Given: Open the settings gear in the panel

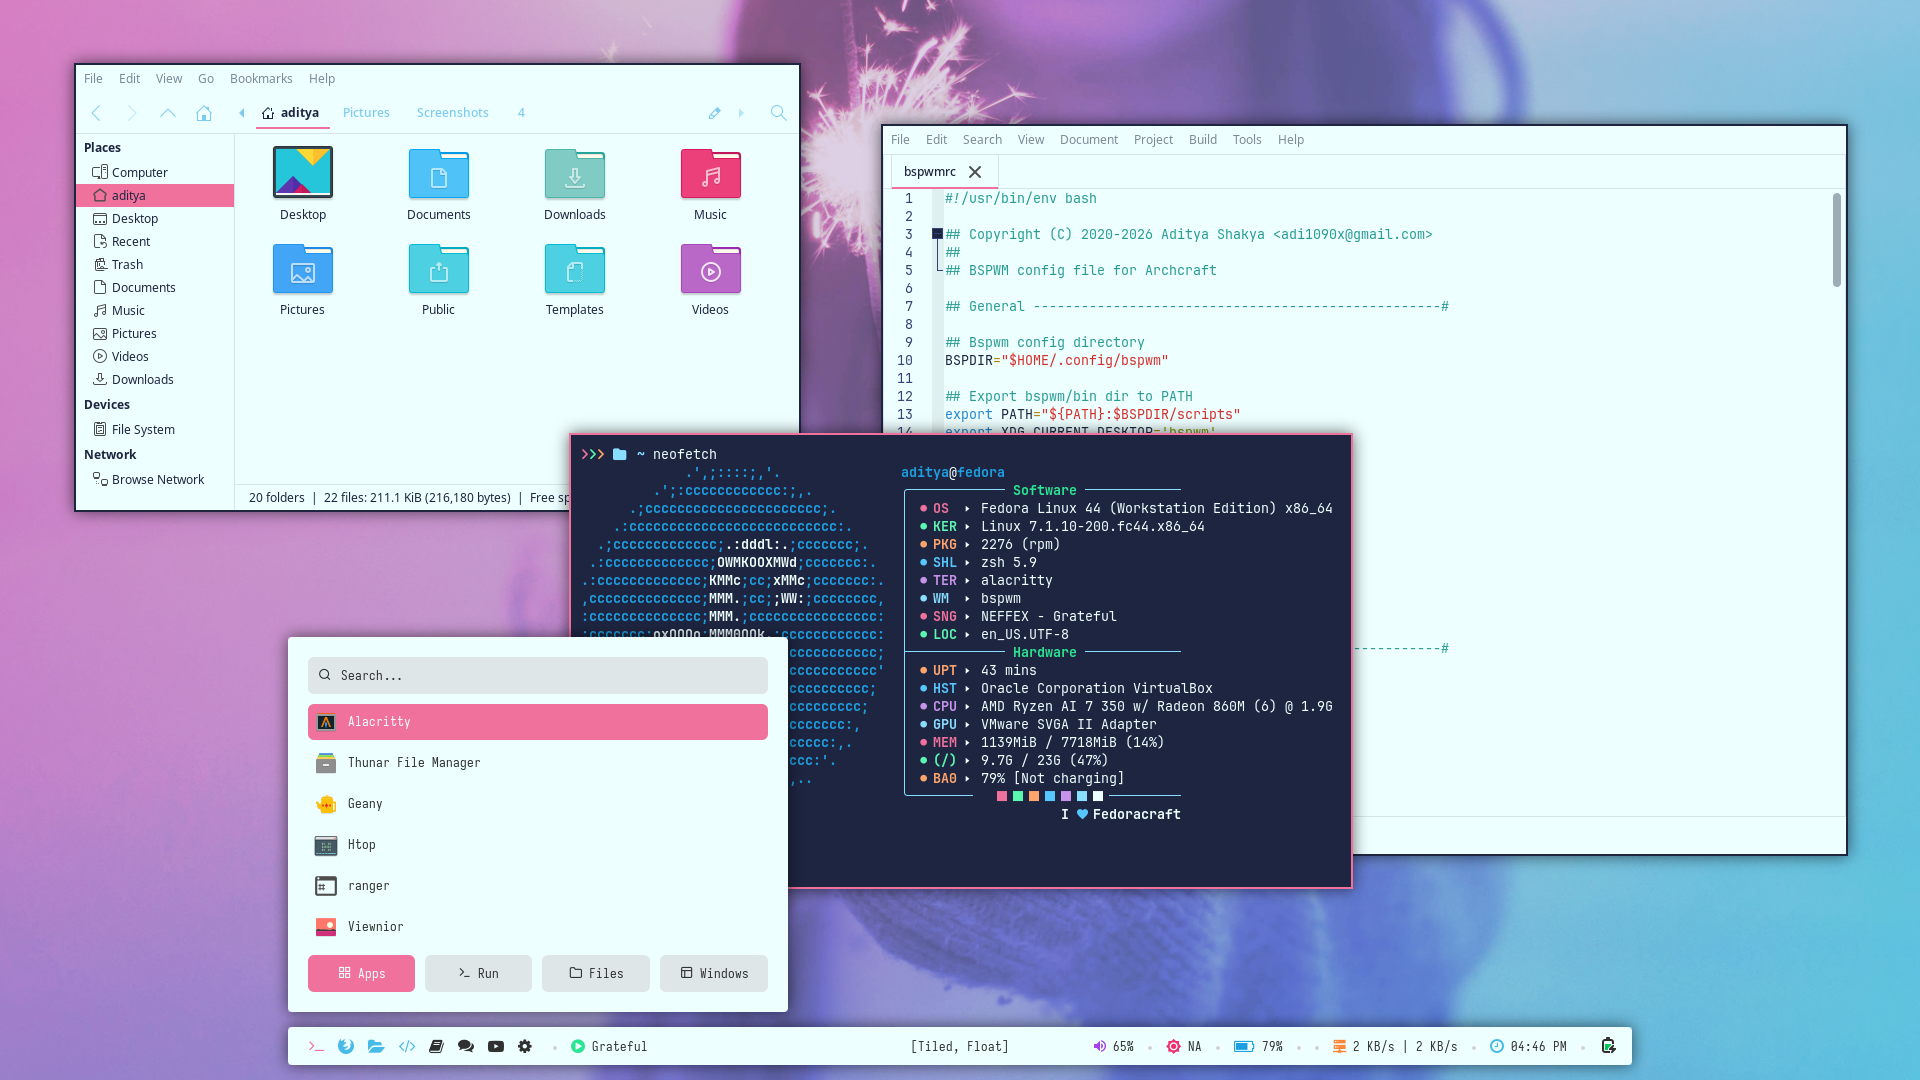Looking at the screenshot, I should point(525,1046).
